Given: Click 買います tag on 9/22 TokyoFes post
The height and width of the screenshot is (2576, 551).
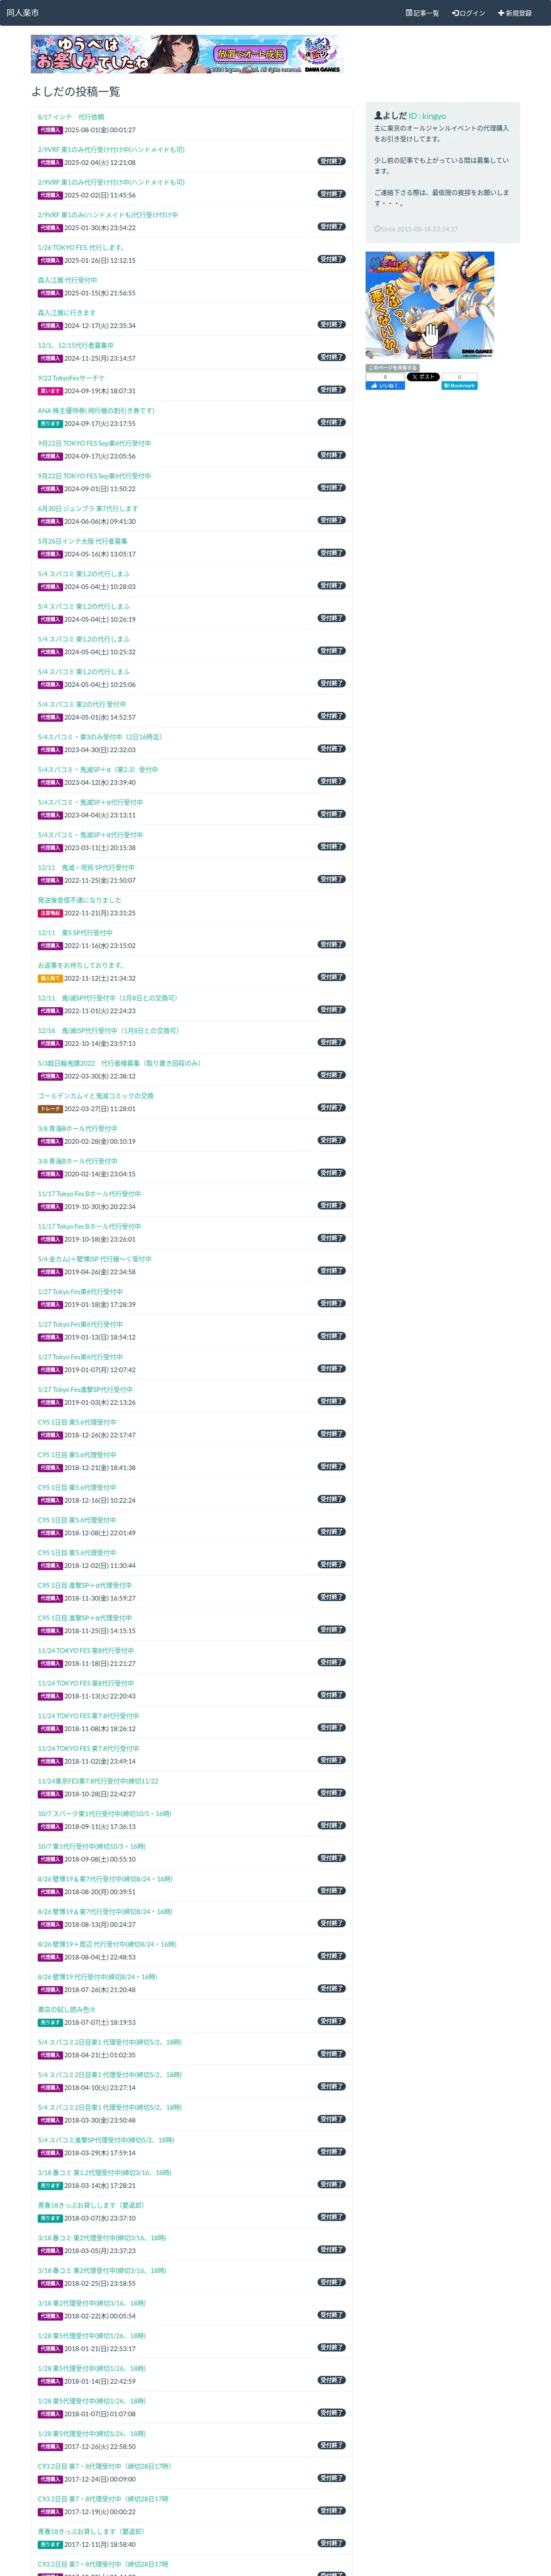Looking at the screenshot, I should click(x=50, y=391).
